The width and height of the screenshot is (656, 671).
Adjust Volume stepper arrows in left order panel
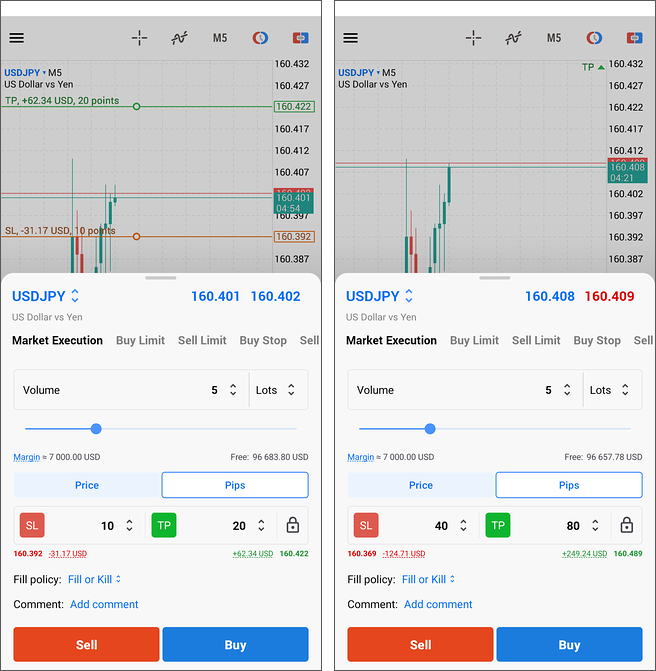pyautogui.click(x=233, y=390)
